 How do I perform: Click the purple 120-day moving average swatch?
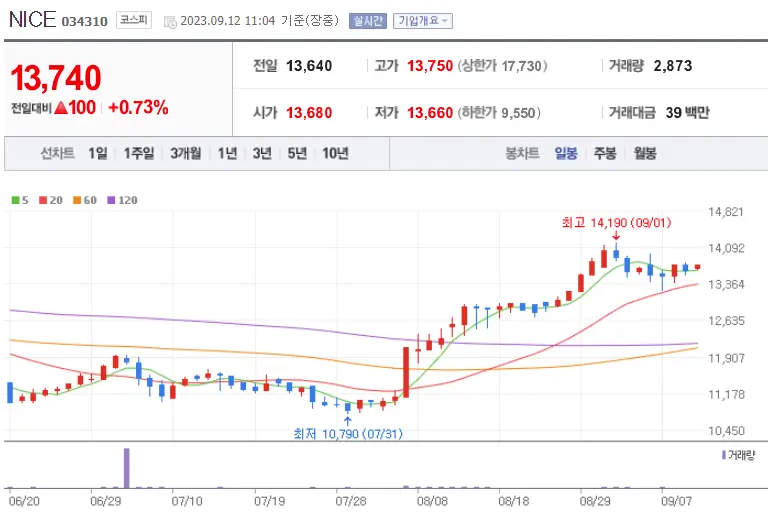click(x=111, y=200)
